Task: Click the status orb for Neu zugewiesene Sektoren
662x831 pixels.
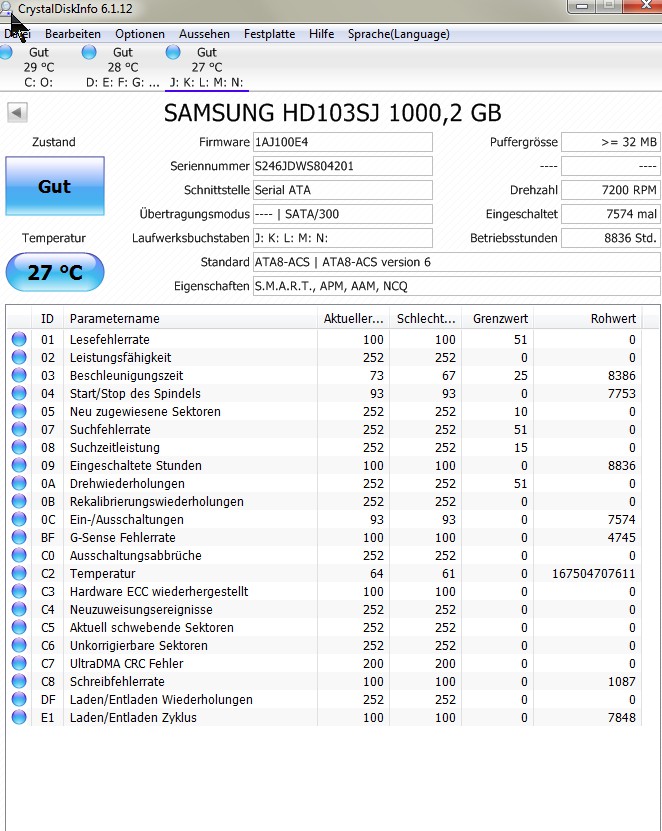Action: 19,411
